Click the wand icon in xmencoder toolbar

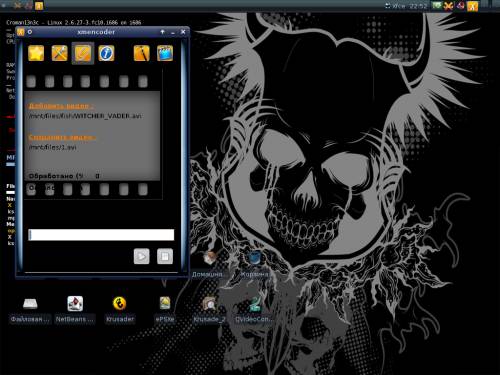tap(142, 53)
